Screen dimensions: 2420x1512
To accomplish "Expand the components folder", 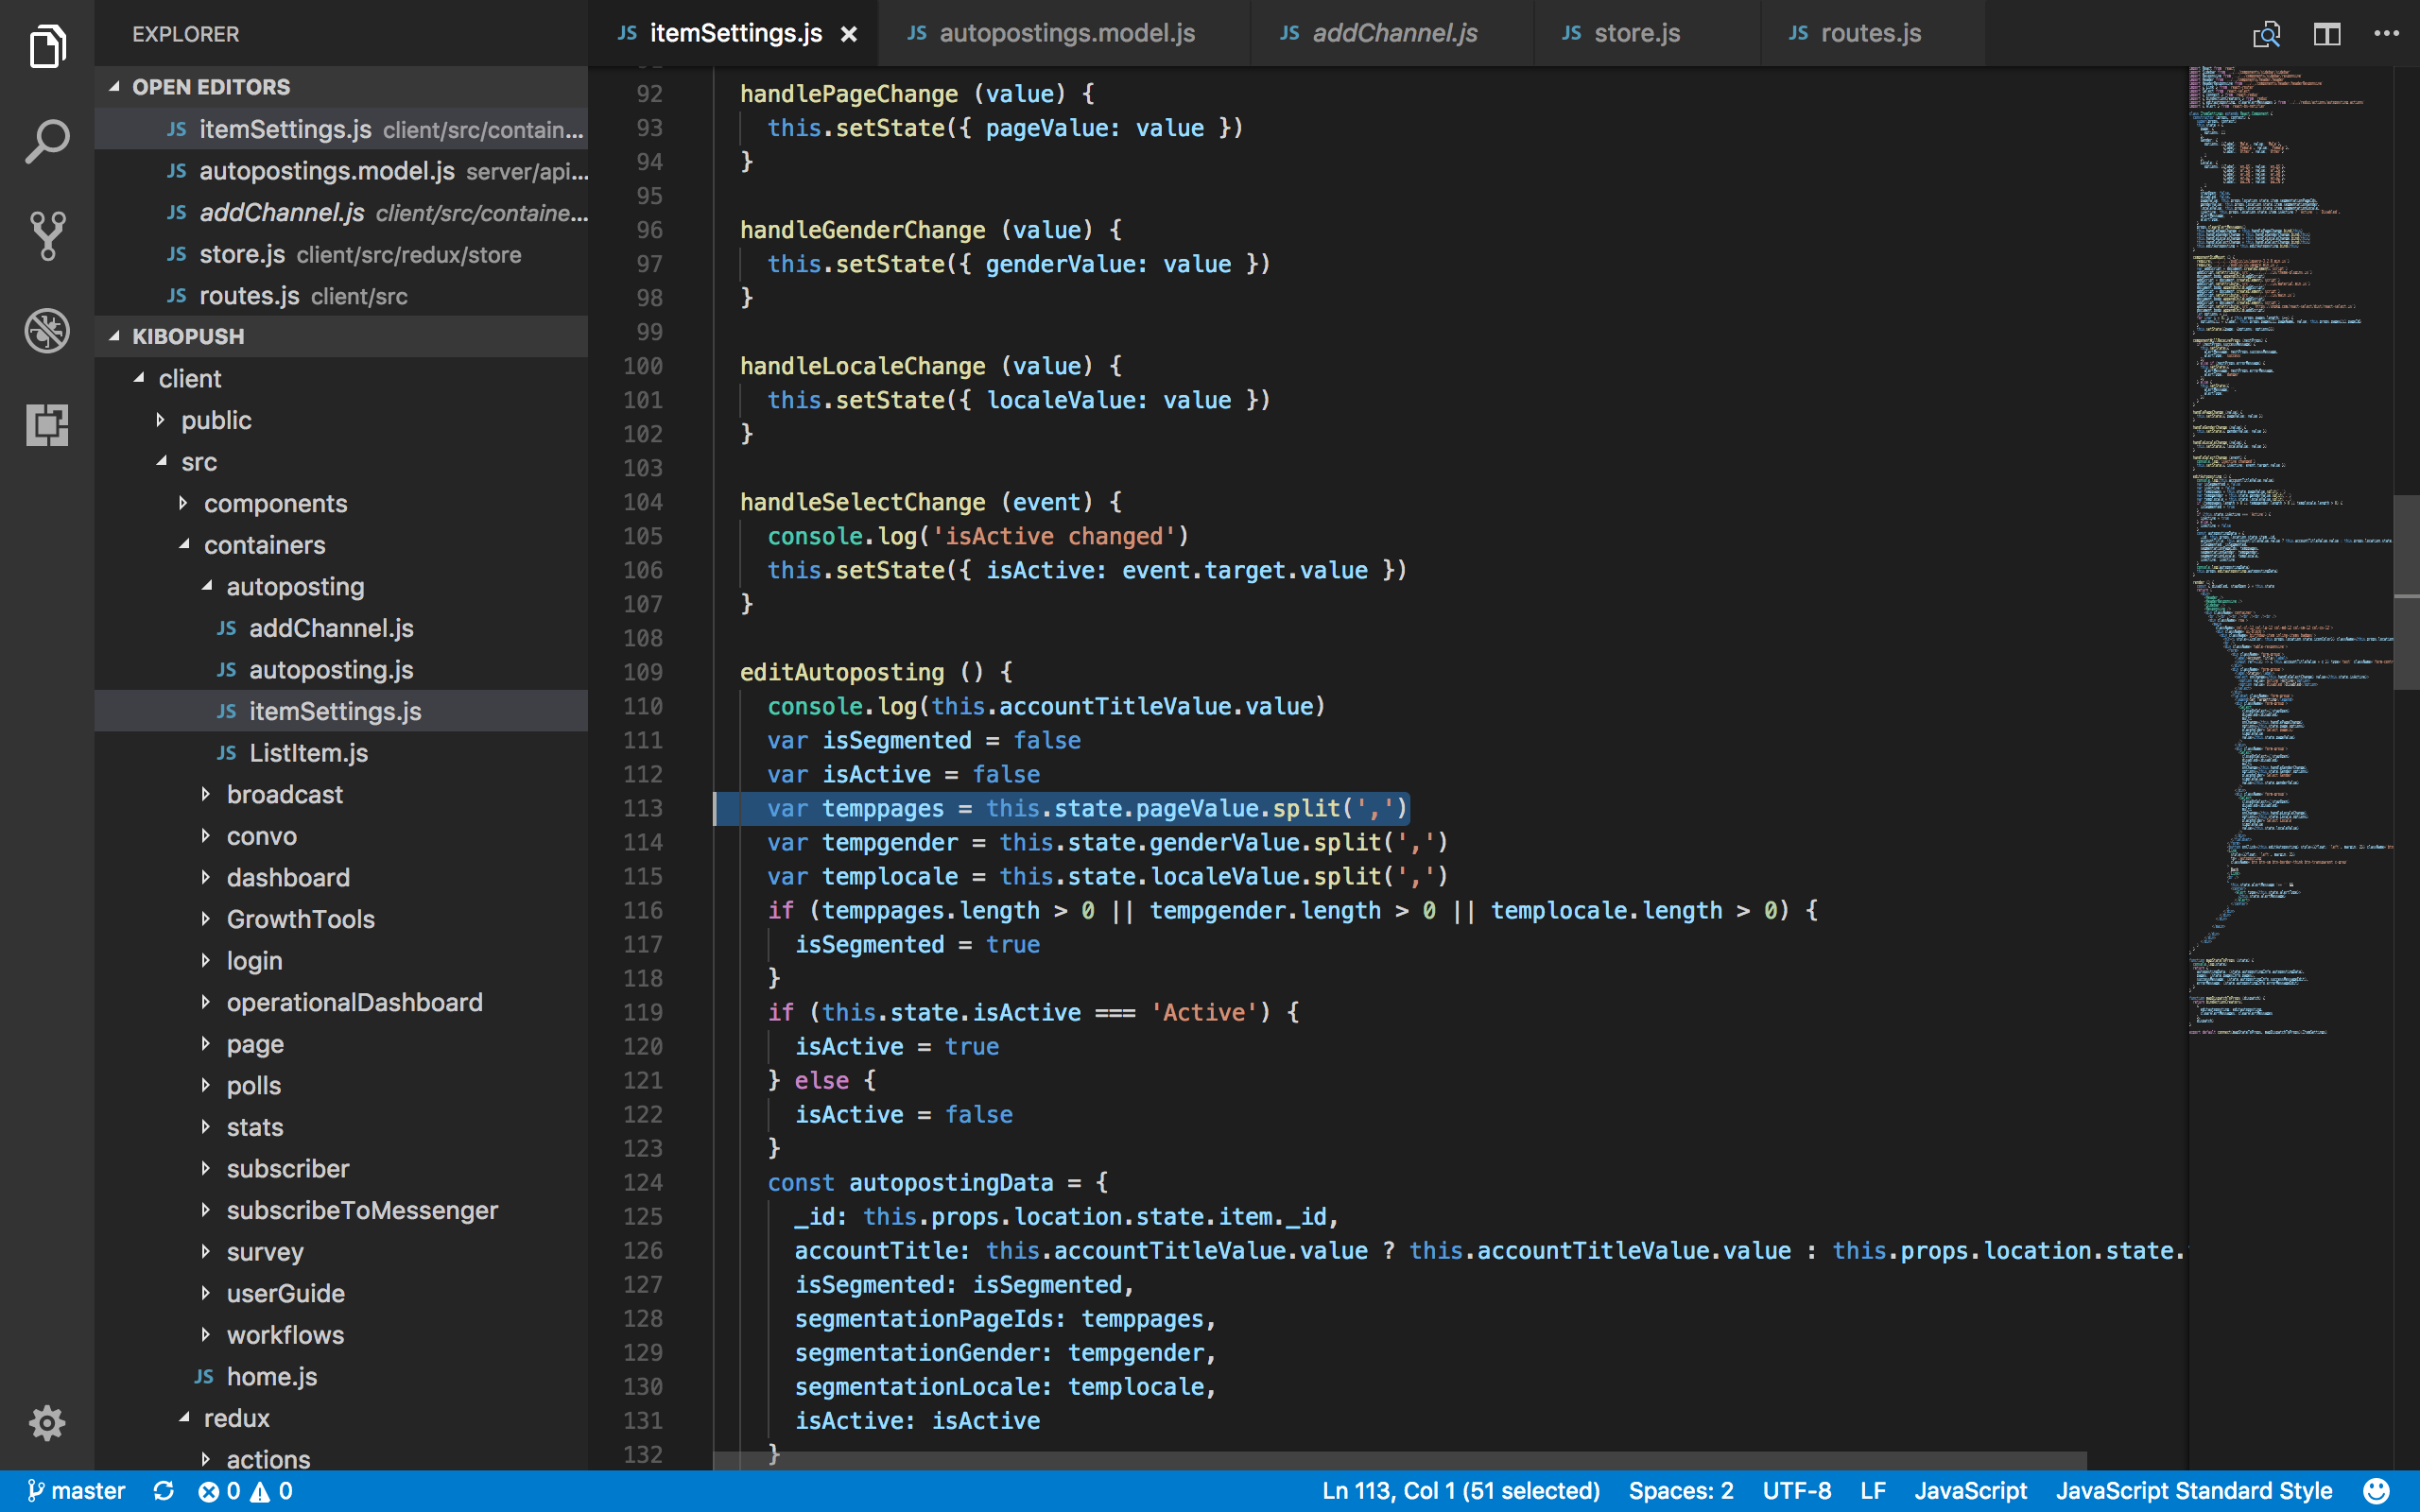I will point(341,503).
